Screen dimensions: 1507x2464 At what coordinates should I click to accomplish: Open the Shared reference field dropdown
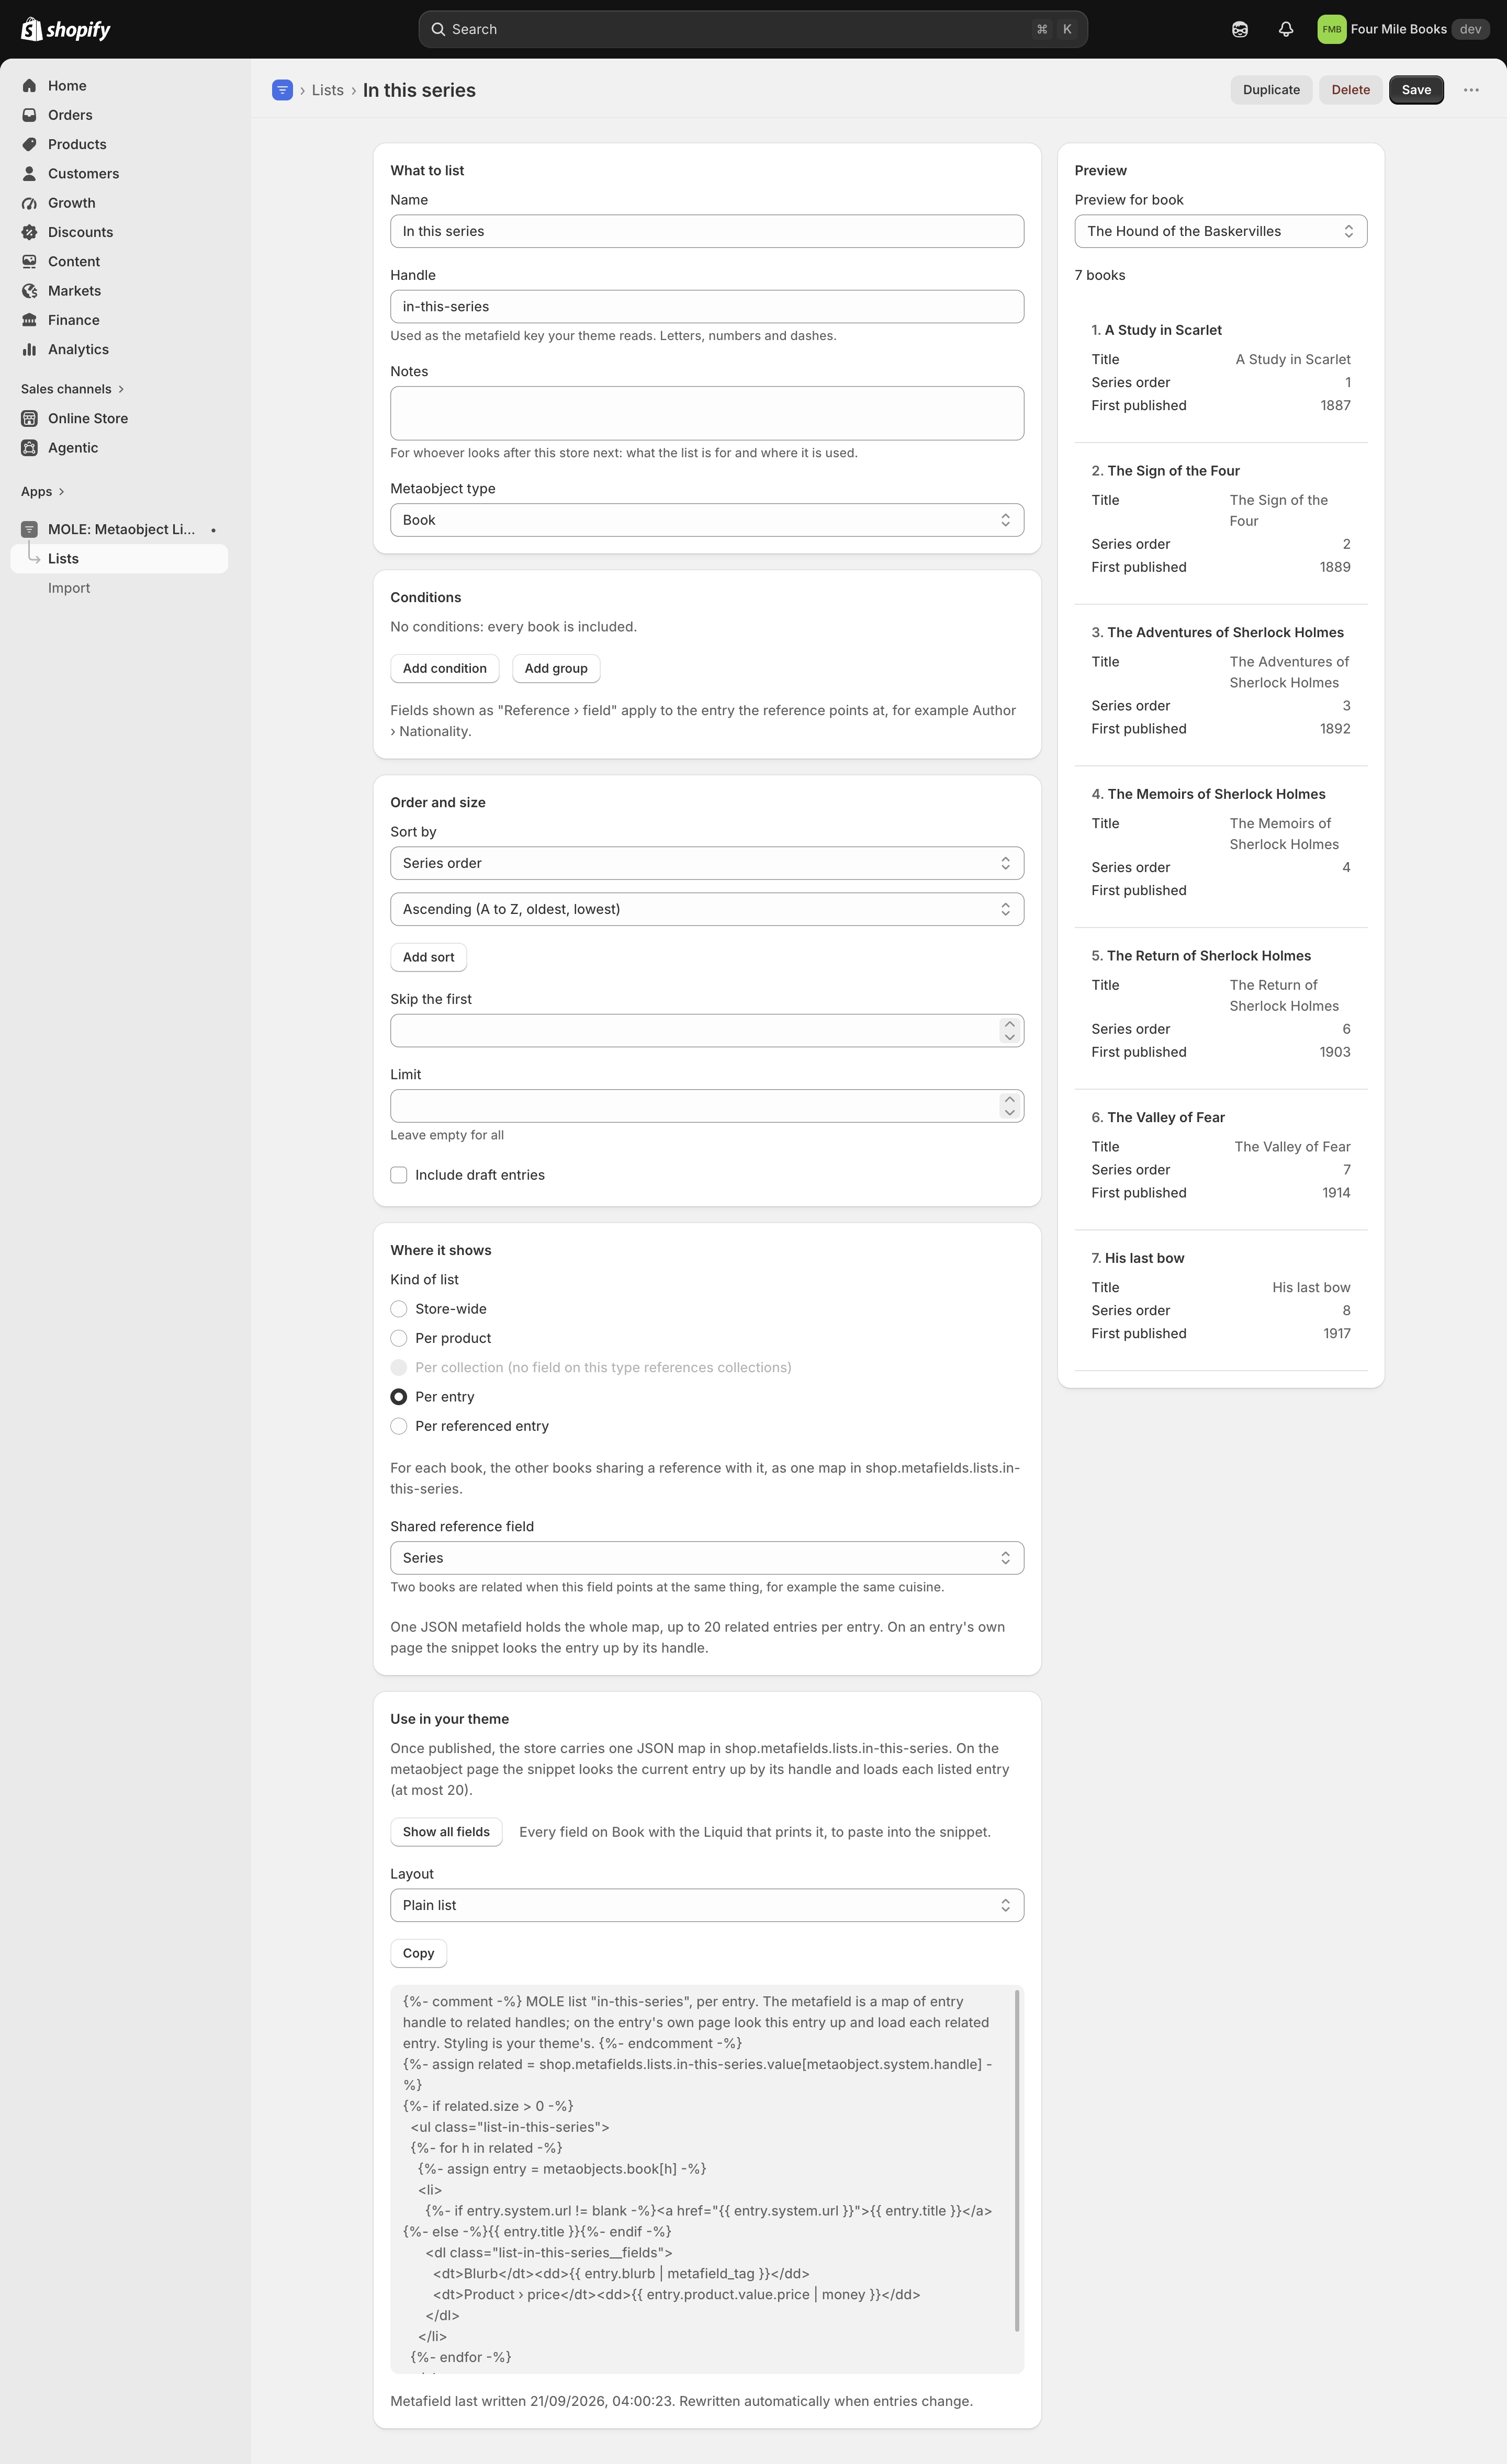point(707,1558)
